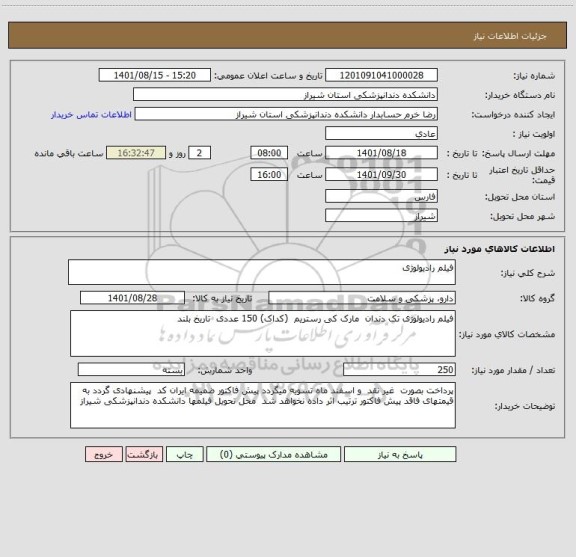This screenshot has height=557, width=576.
Task: Click unit of measure field بسته
Action: point(131,370)
